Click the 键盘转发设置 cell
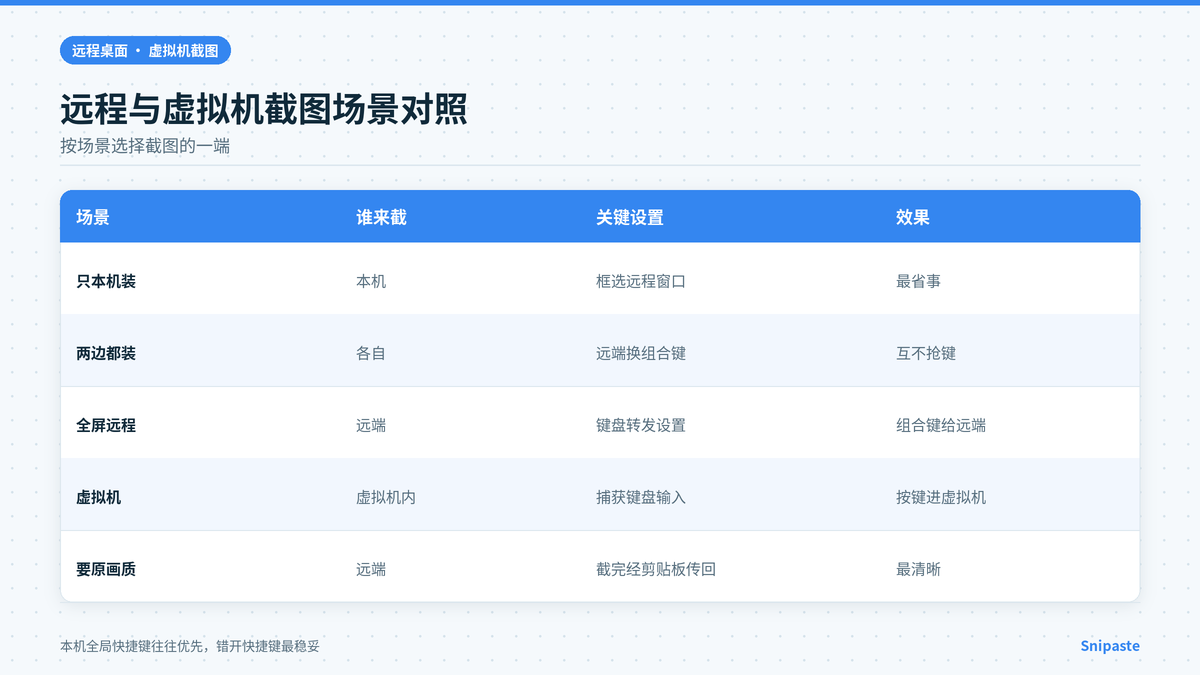Image resolution: width=1200 pixels, height=675 pixels. pyautogui.click(x=641, y=425)
